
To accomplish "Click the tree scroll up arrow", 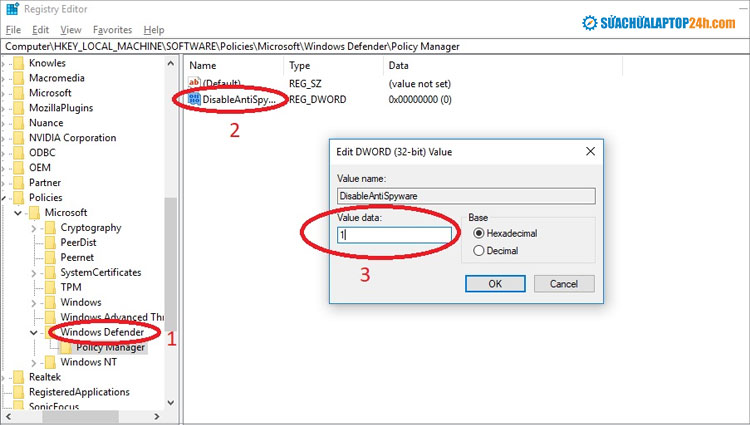I will click(171, 63).
